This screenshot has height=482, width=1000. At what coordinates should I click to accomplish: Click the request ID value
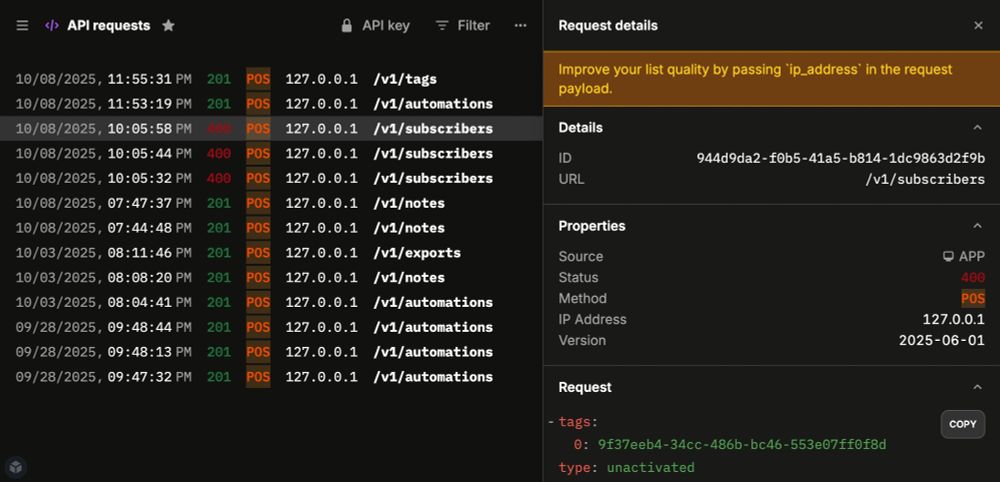[840, 158]
